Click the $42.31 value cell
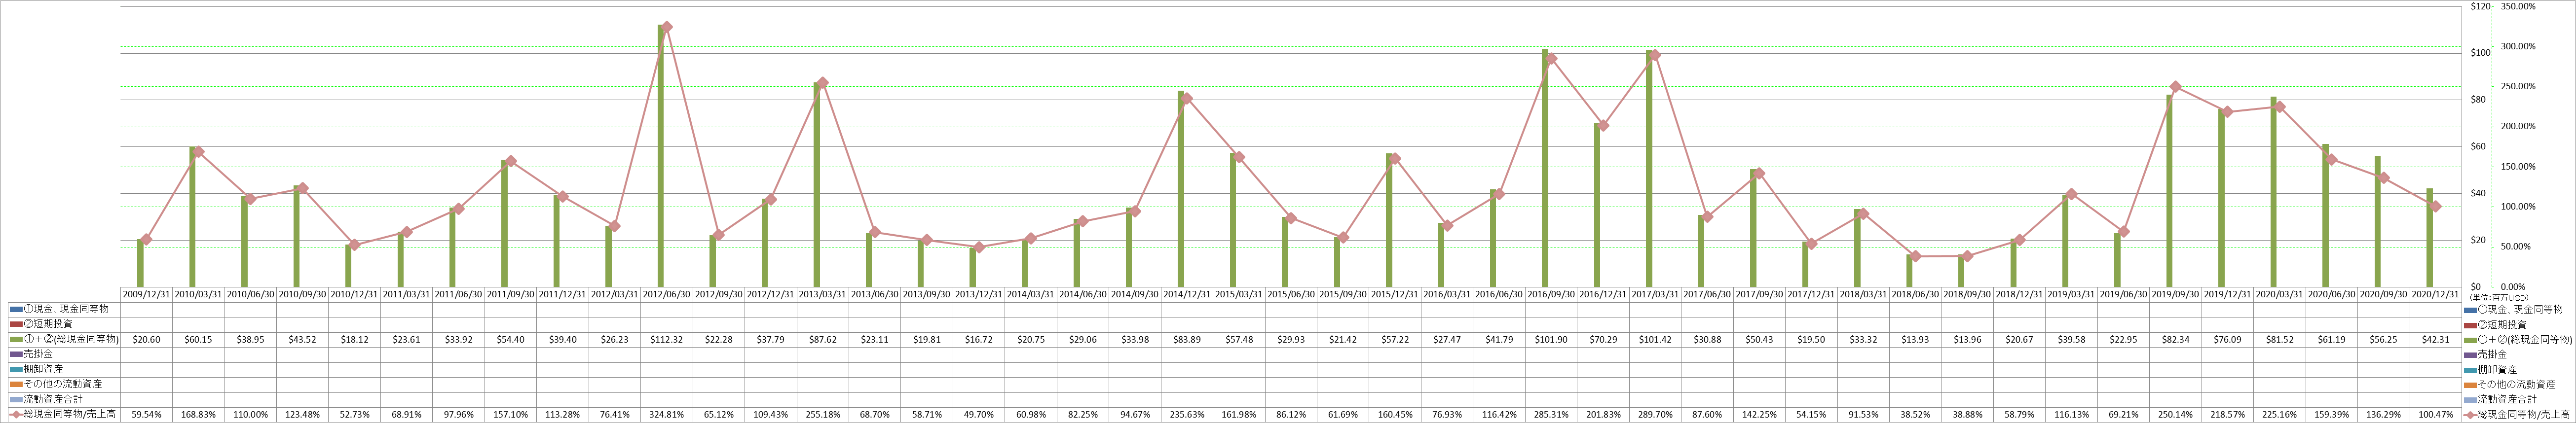The image size is (2576, 423). tap(2435, 340)
